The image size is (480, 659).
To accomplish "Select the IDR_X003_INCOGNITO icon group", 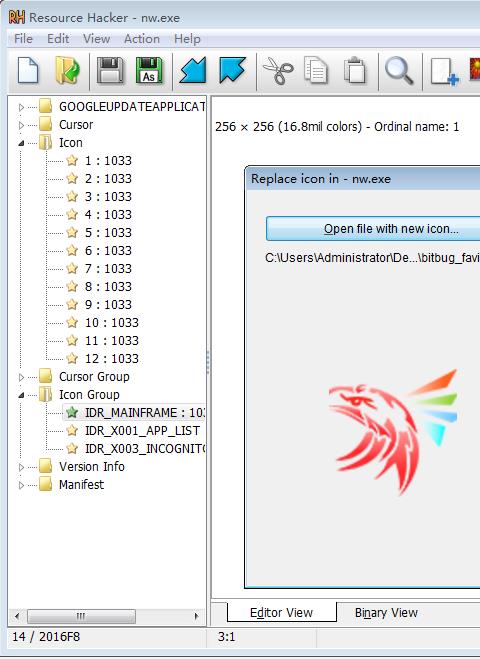I will [145, 449].
